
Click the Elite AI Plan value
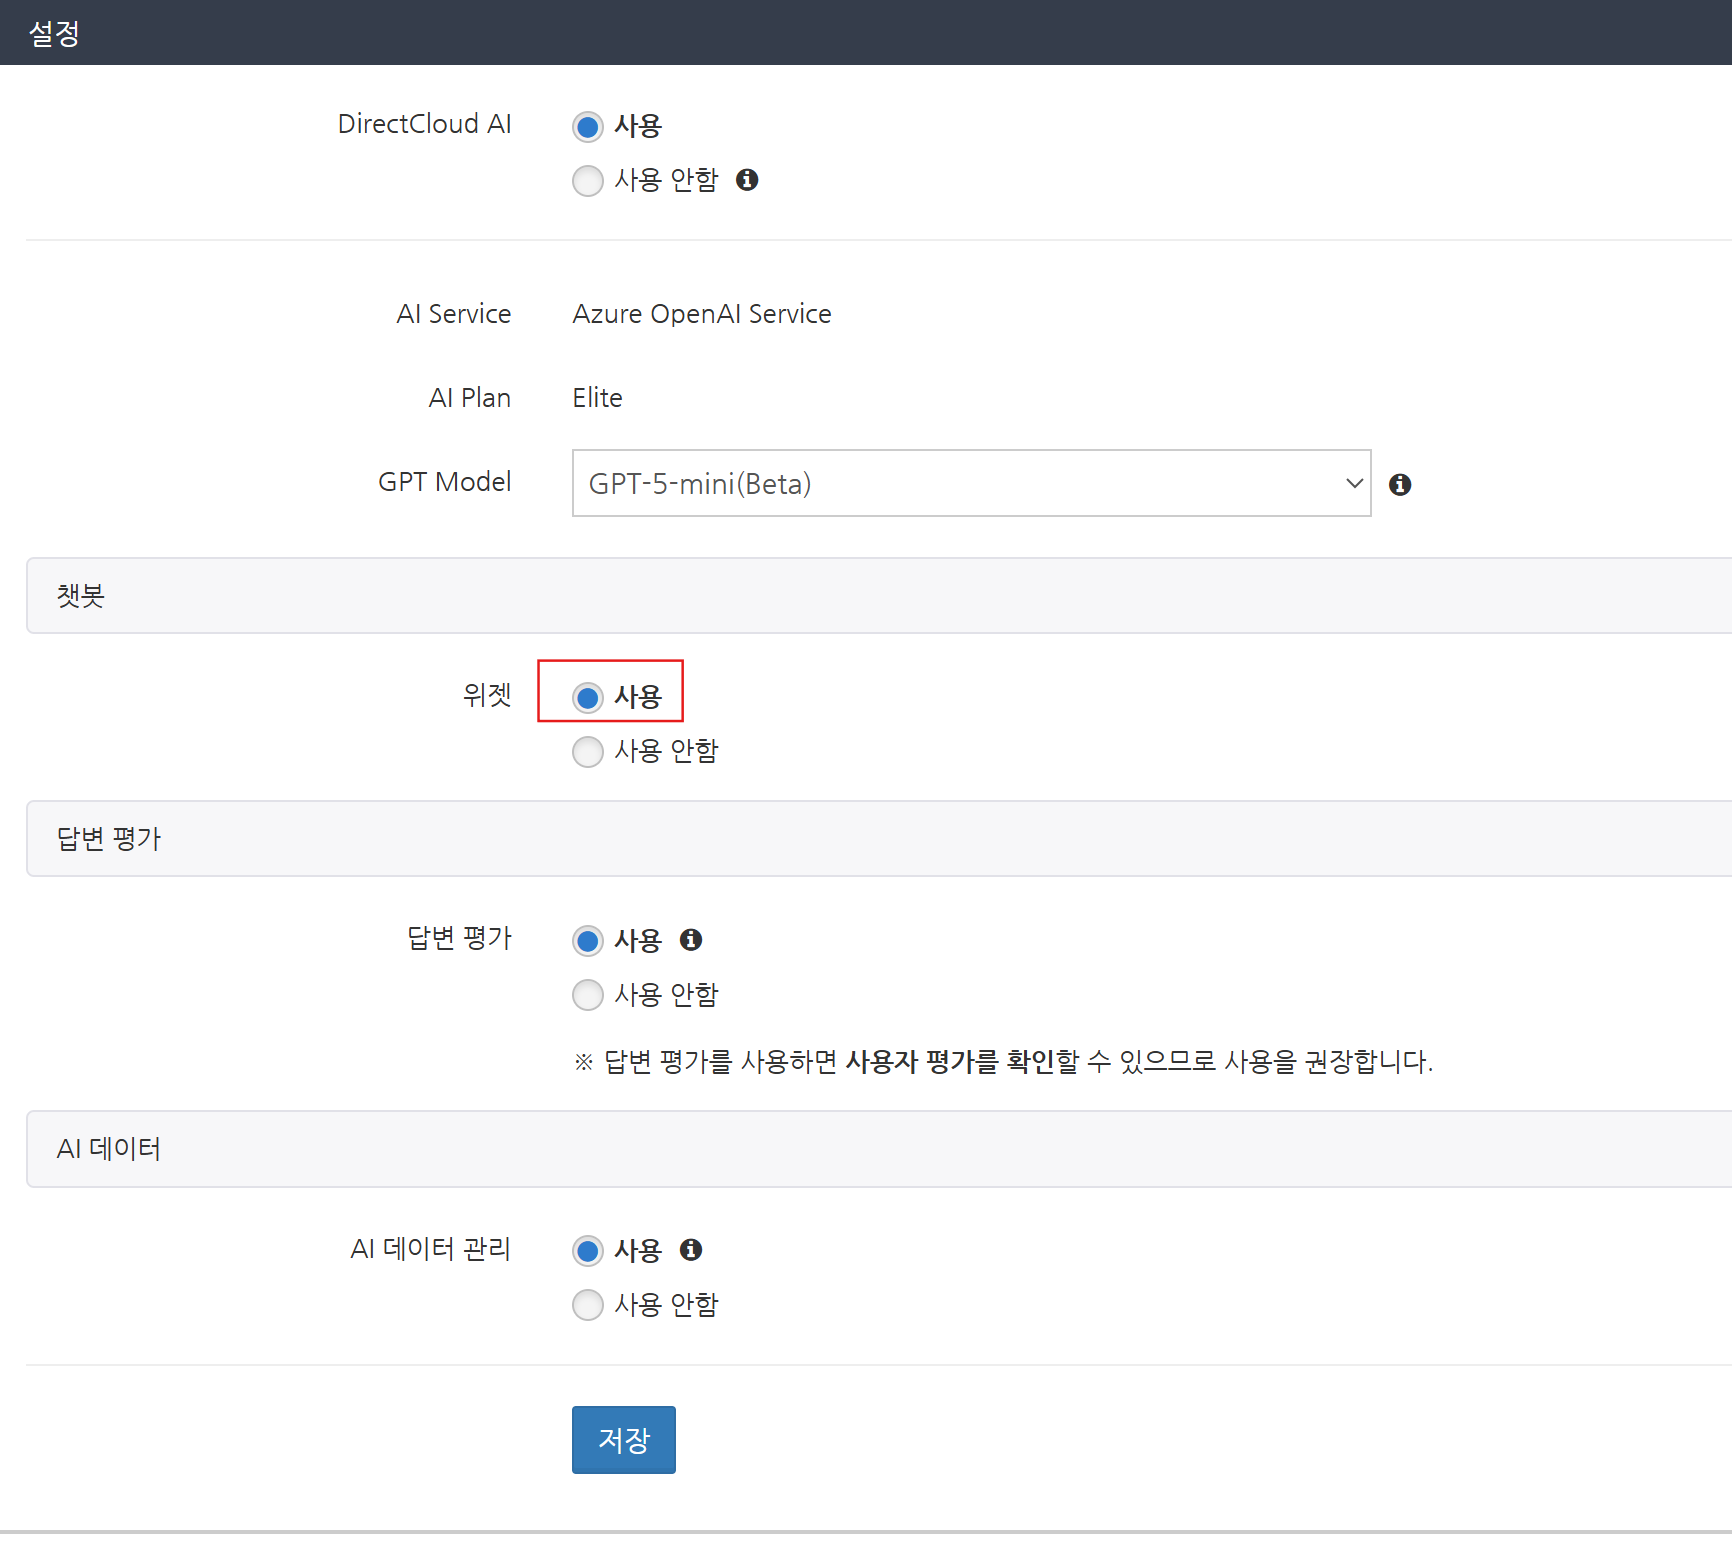point(597,398)
